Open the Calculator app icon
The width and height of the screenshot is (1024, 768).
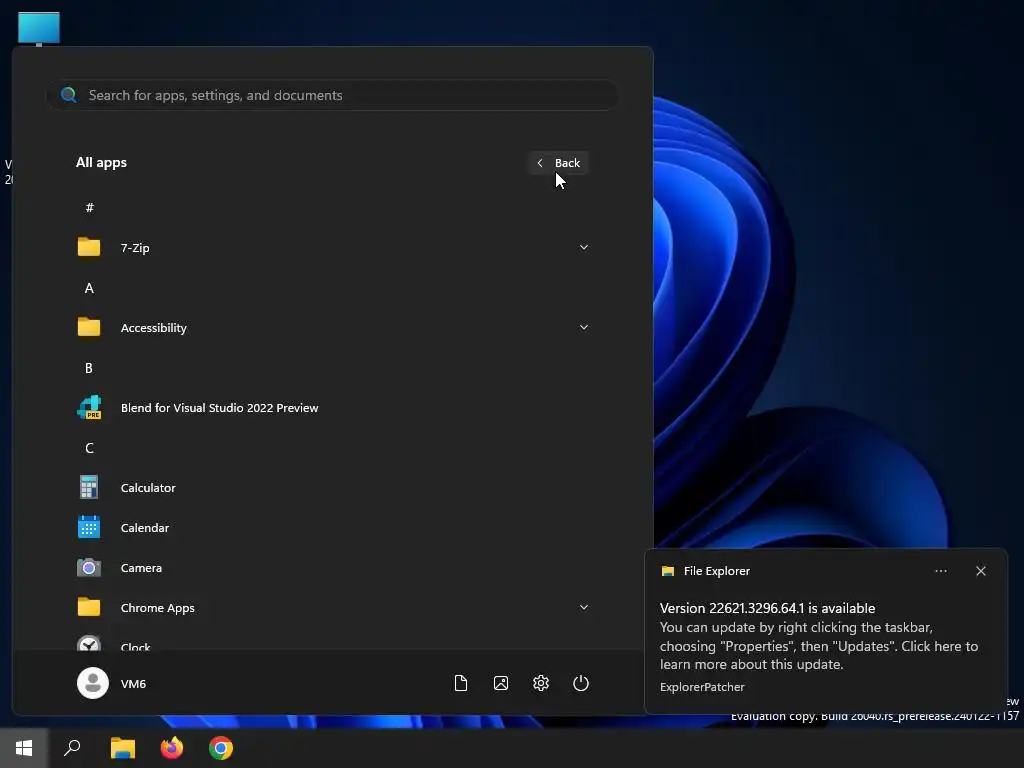[x=89, y=487]
